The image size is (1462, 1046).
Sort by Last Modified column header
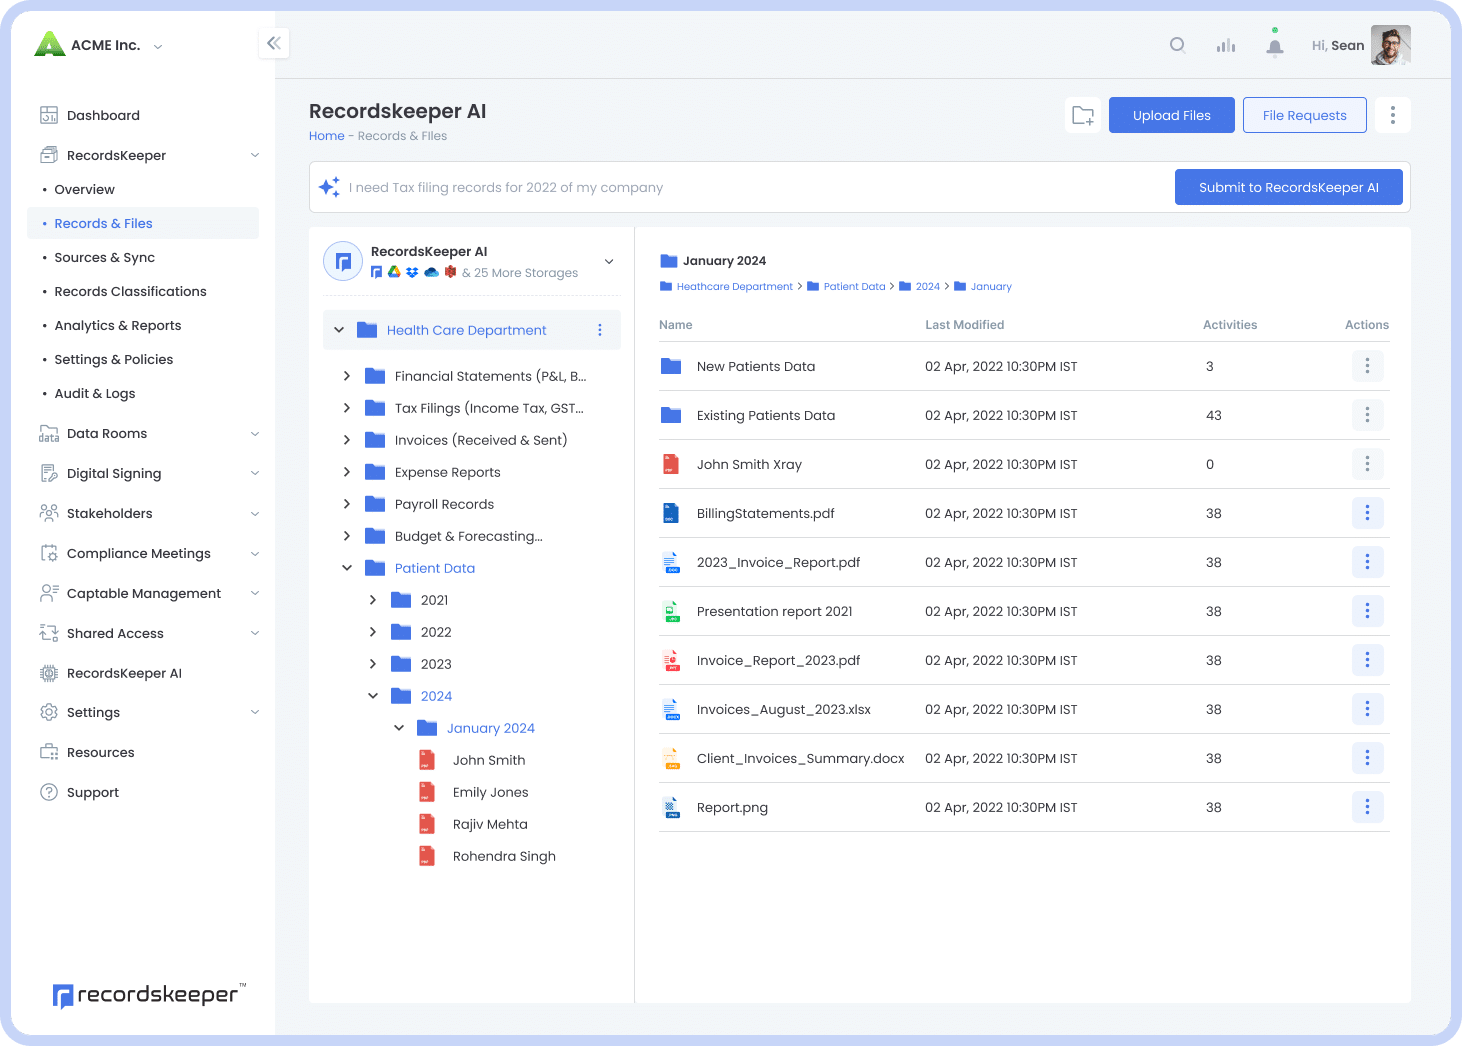point(965,325)
